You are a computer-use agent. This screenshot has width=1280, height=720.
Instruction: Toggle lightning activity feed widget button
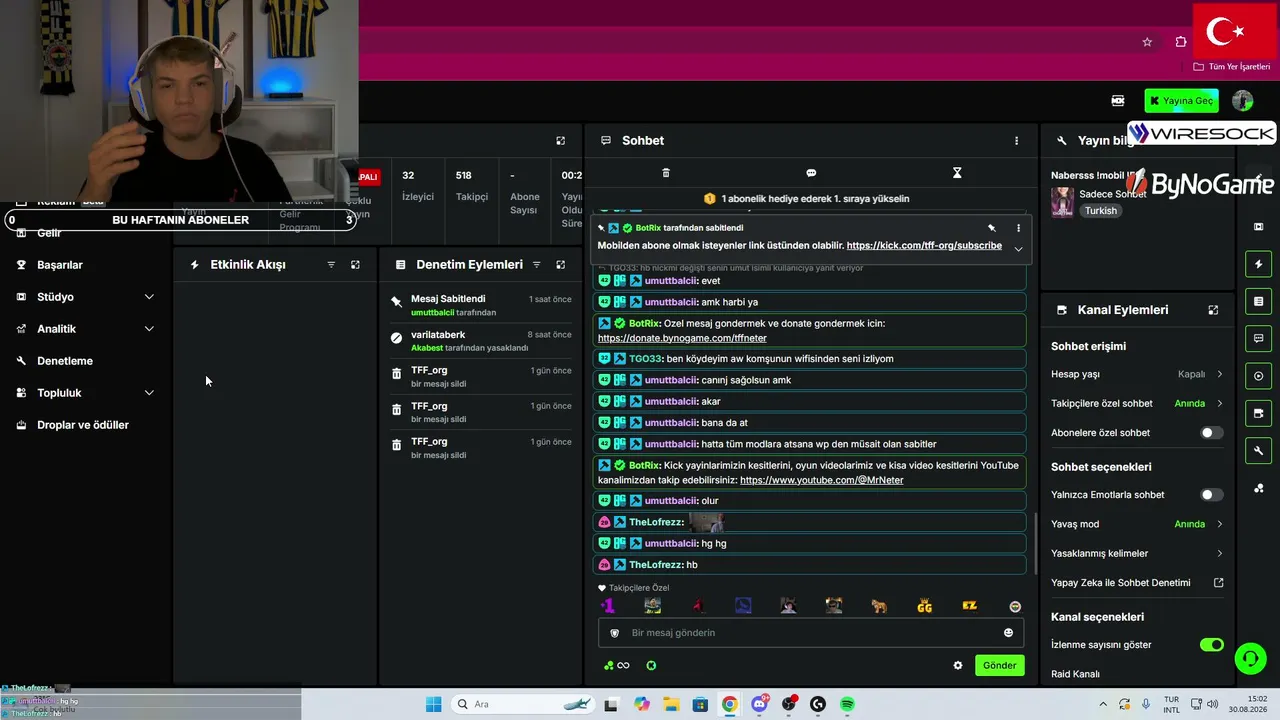pos(1259,264)
